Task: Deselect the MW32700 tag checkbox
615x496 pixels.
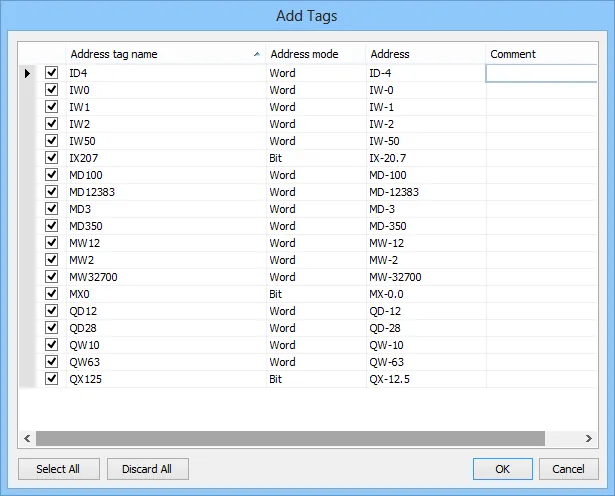Action: pyautogui.click(x=51, y=277)
